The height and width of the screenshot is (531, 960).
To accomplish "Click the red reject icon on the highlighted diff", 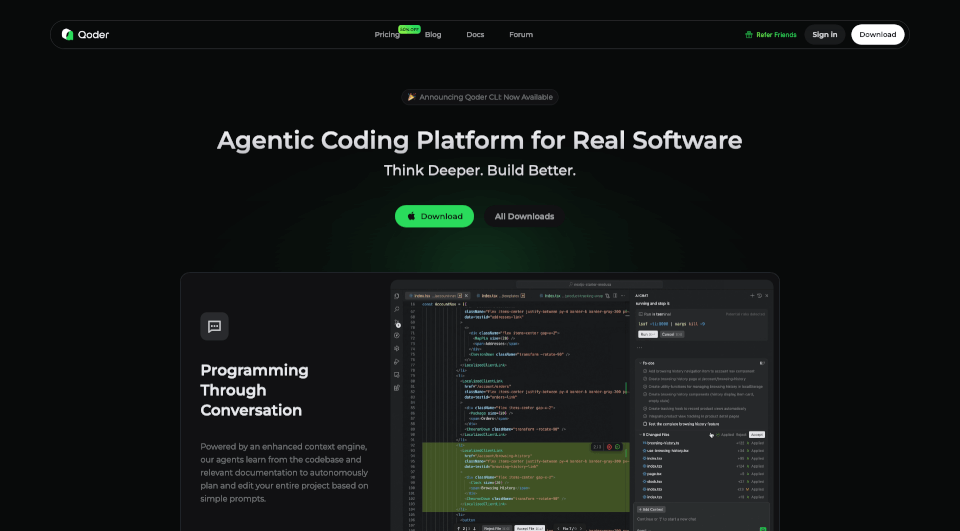I will (x=607, y=446).
